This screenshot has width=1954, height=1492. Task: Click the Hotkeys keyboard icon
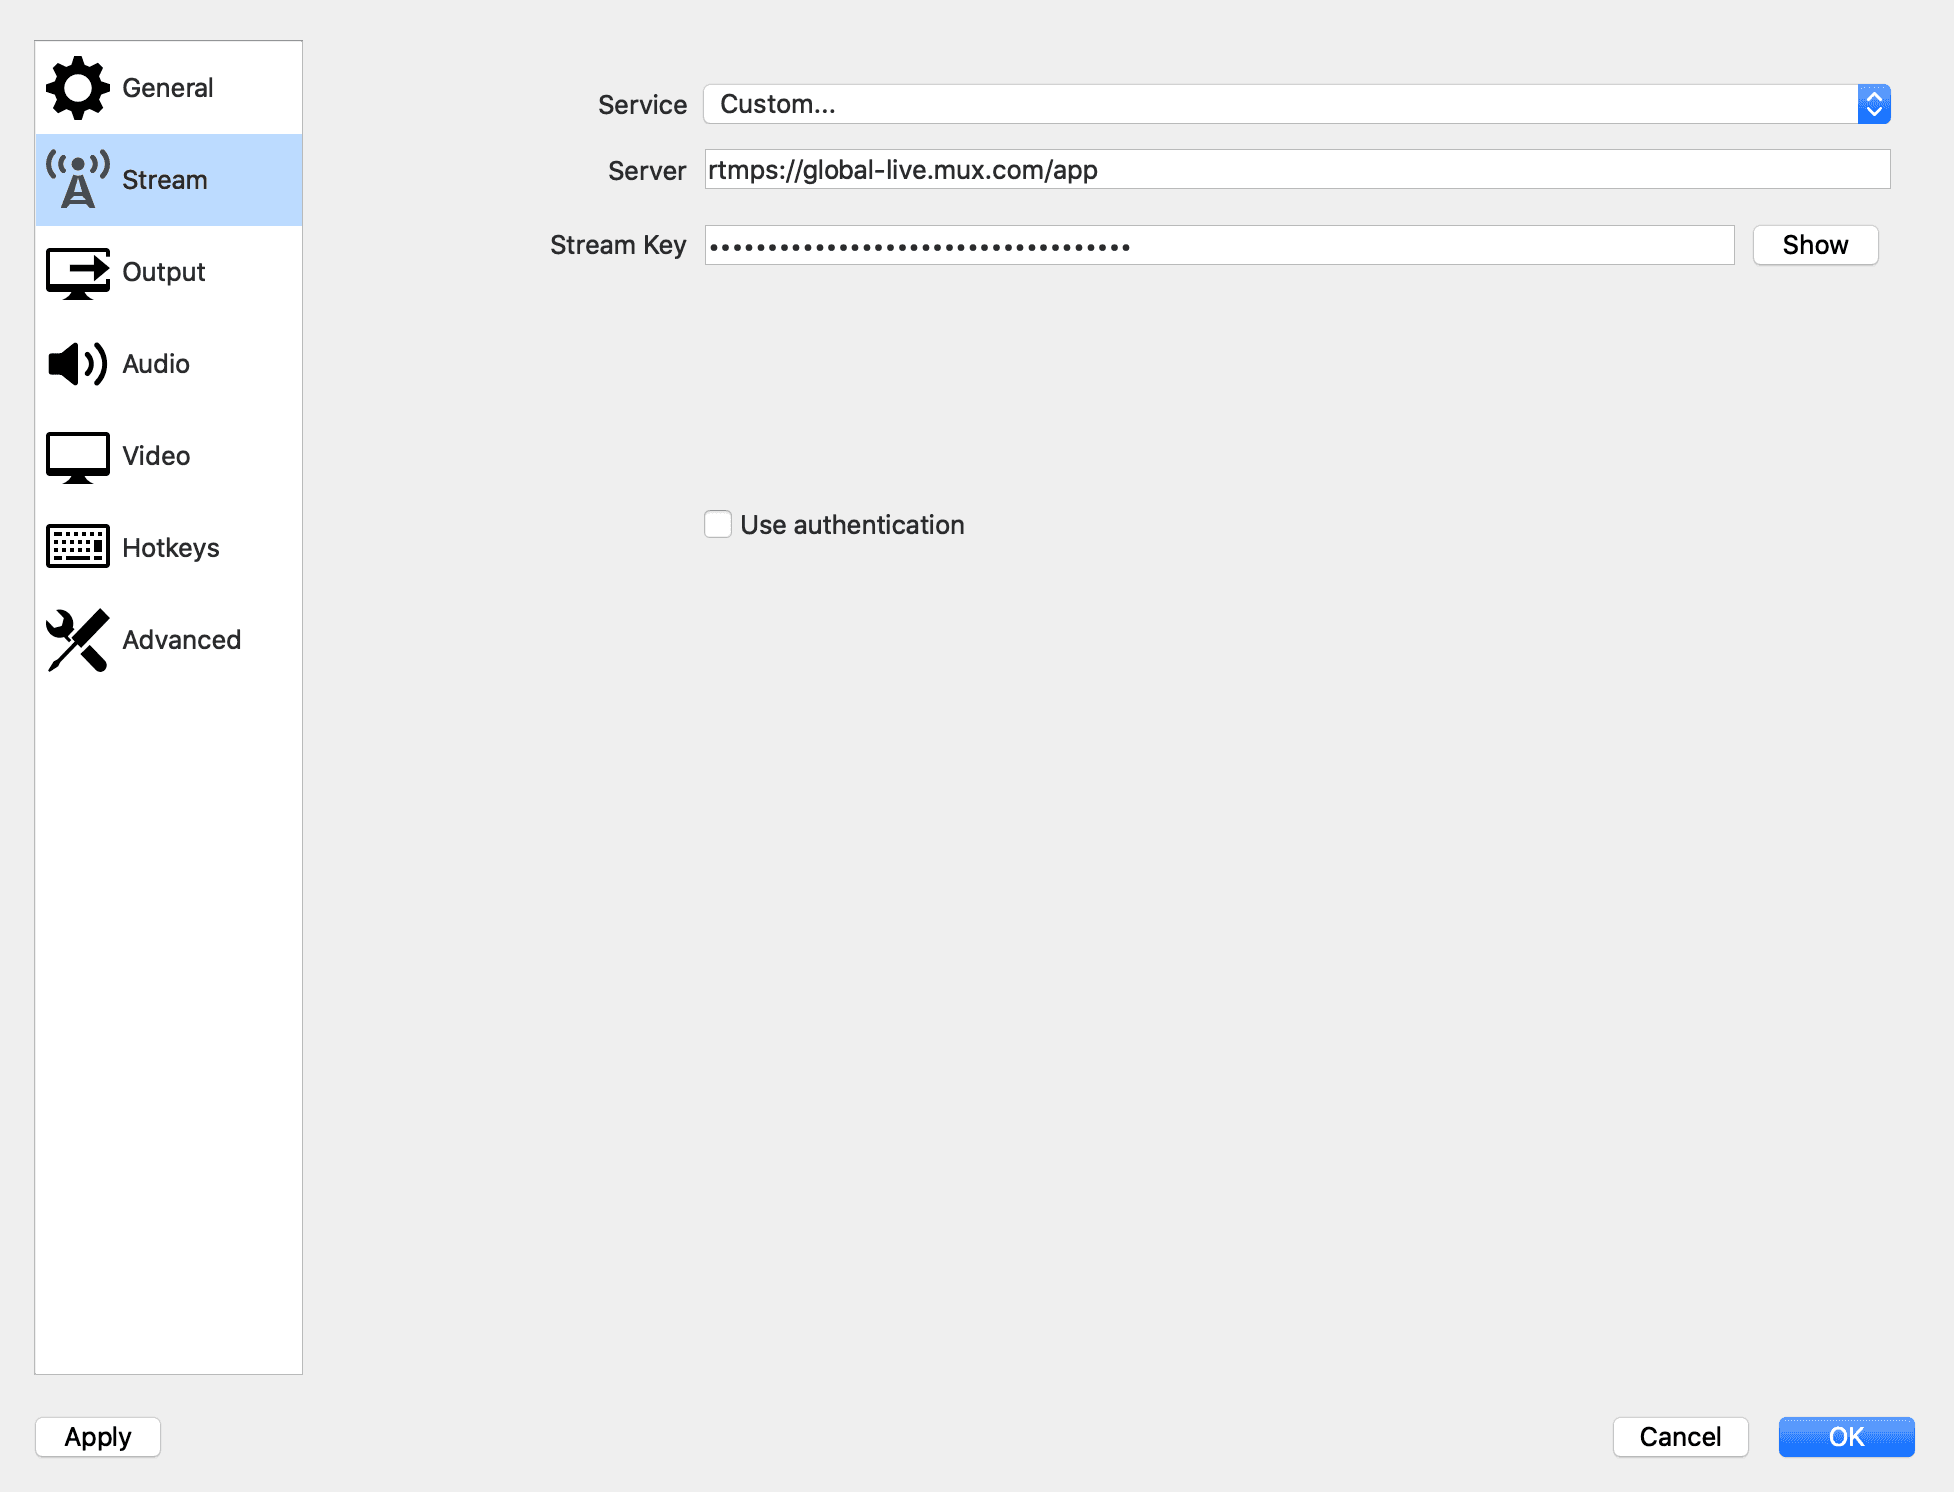pyautogui.click(x=77, y=547)
